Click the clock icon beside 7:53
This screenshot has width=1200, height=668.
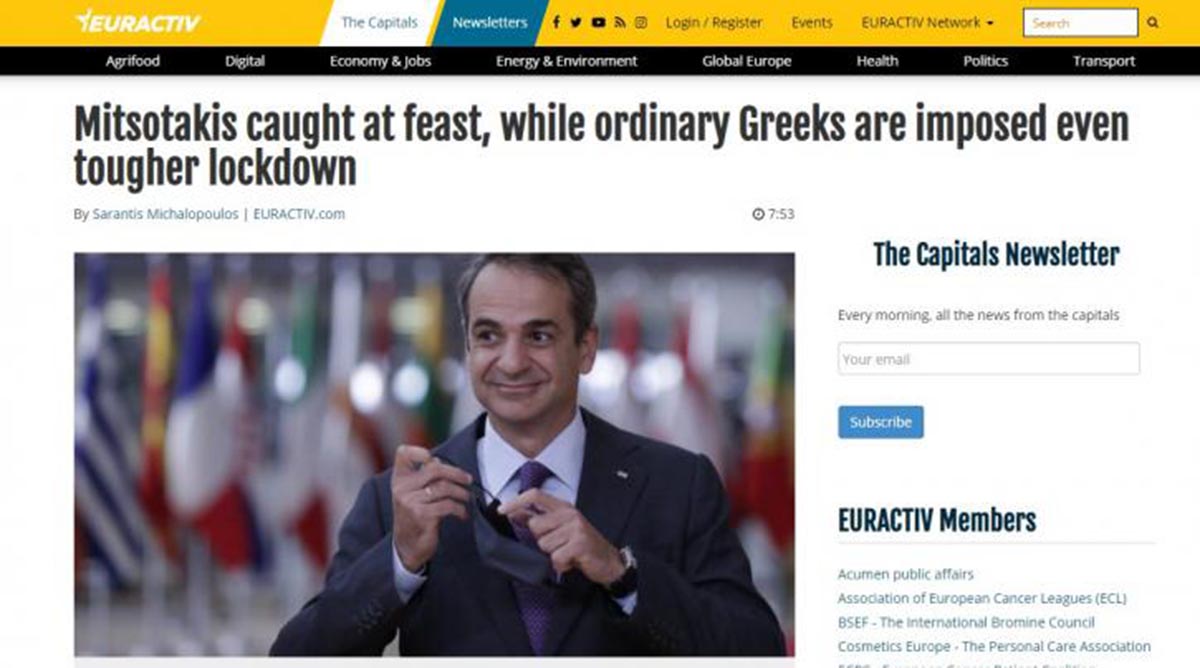[x=758, y=214]
